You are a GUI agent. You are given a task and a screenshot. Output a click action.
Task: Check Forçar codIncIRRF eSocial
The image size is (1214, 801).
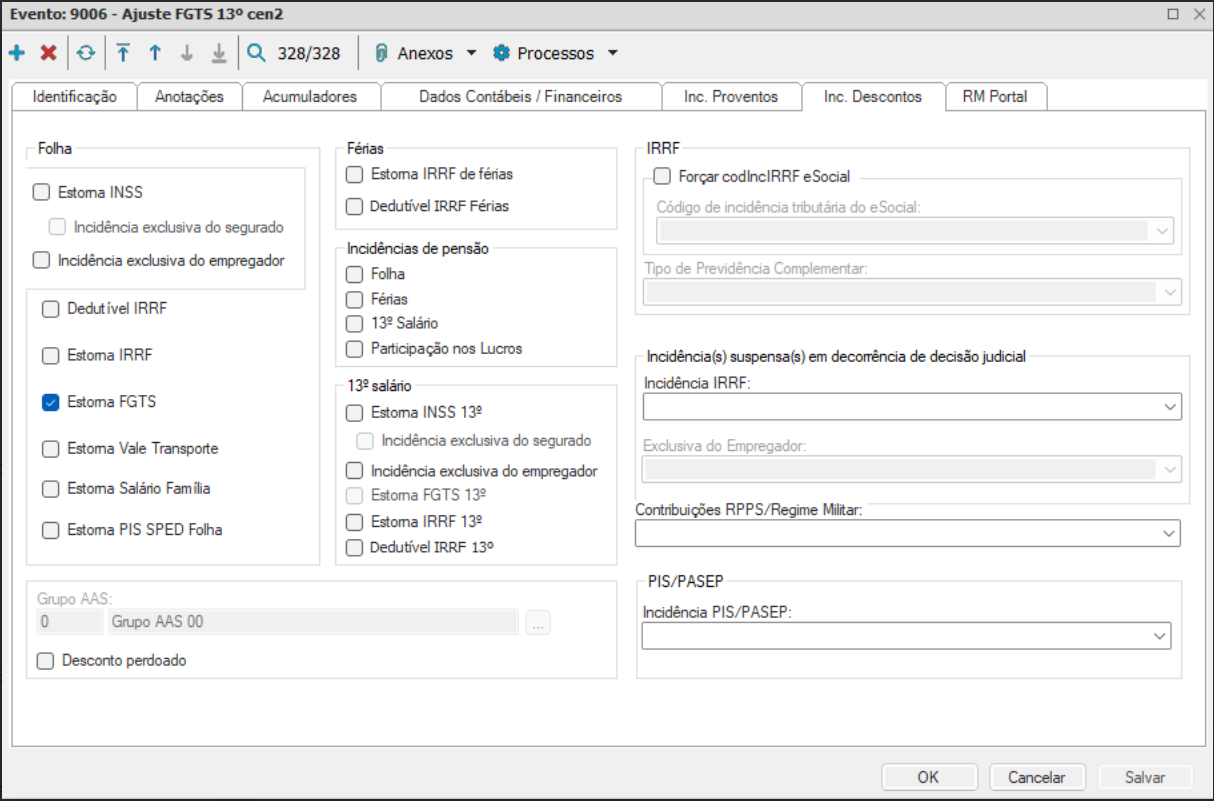(x=661, y=176)
